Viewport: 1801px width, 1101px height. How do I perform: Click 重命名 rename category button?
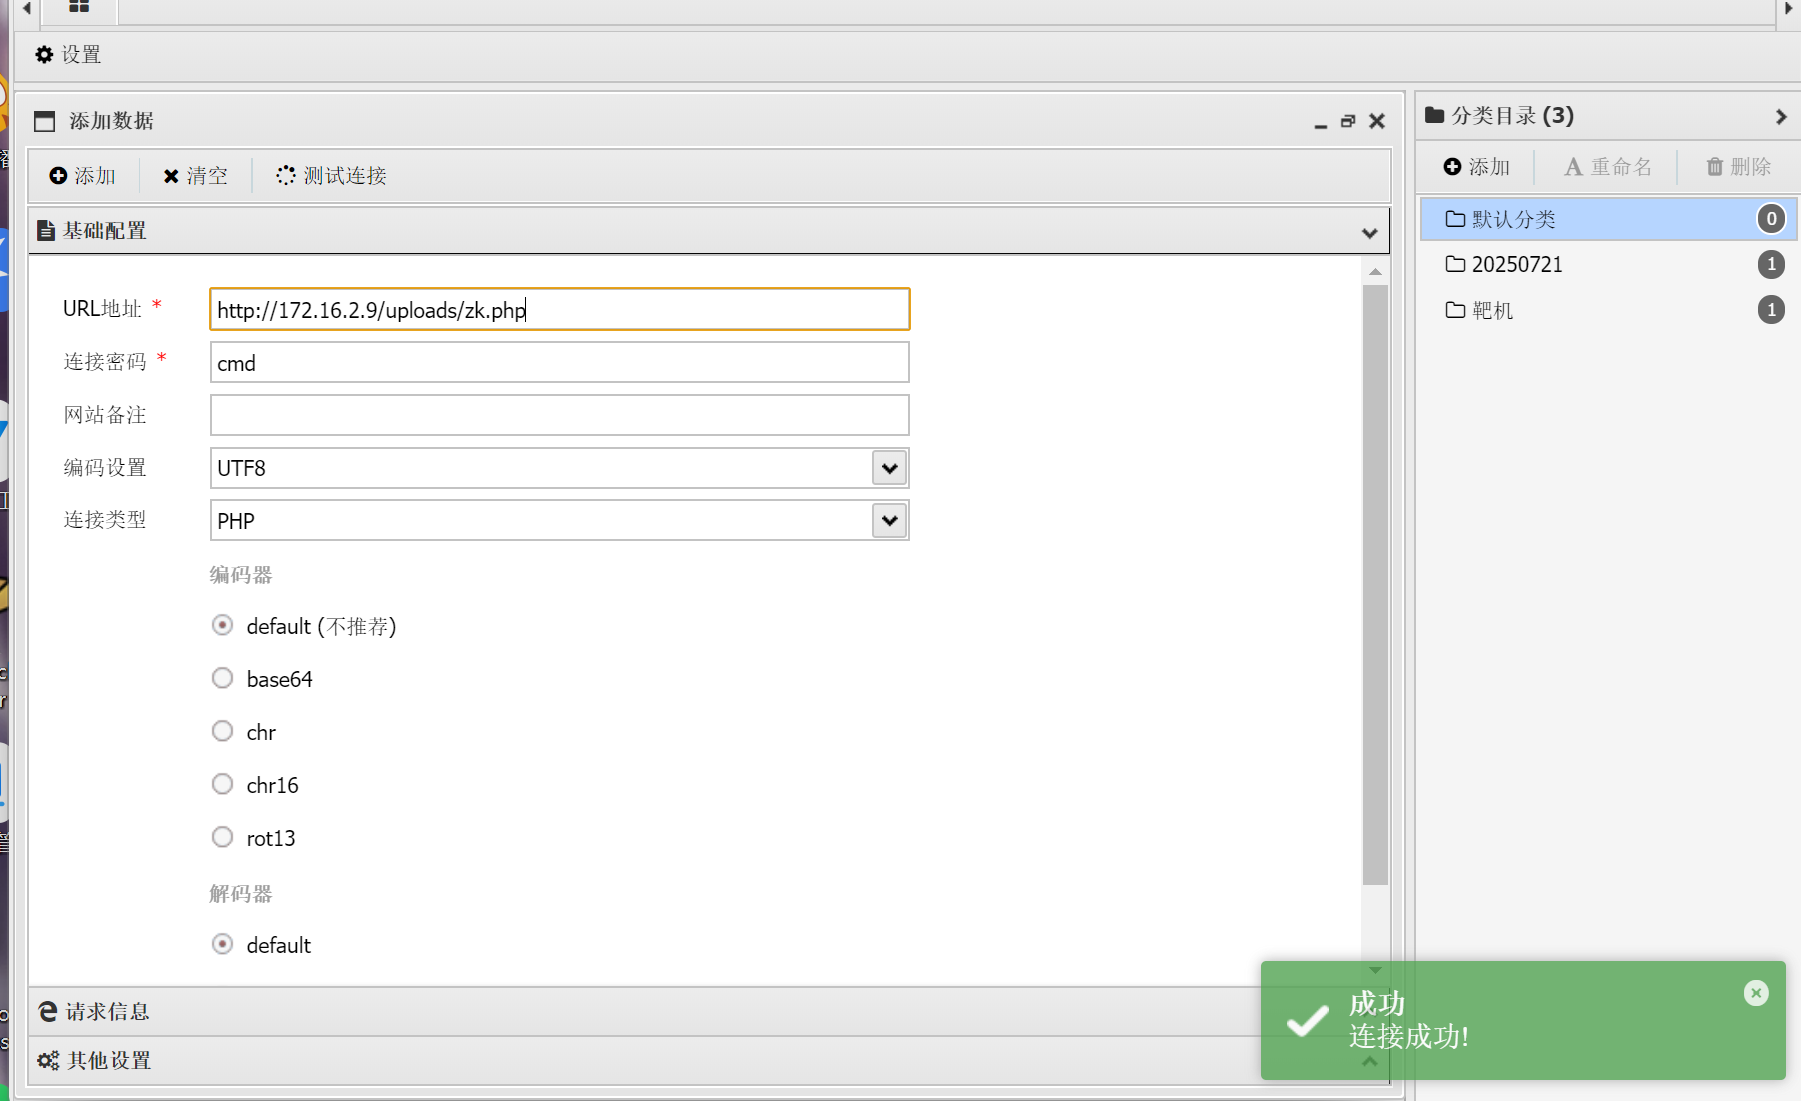(1608, 167)
